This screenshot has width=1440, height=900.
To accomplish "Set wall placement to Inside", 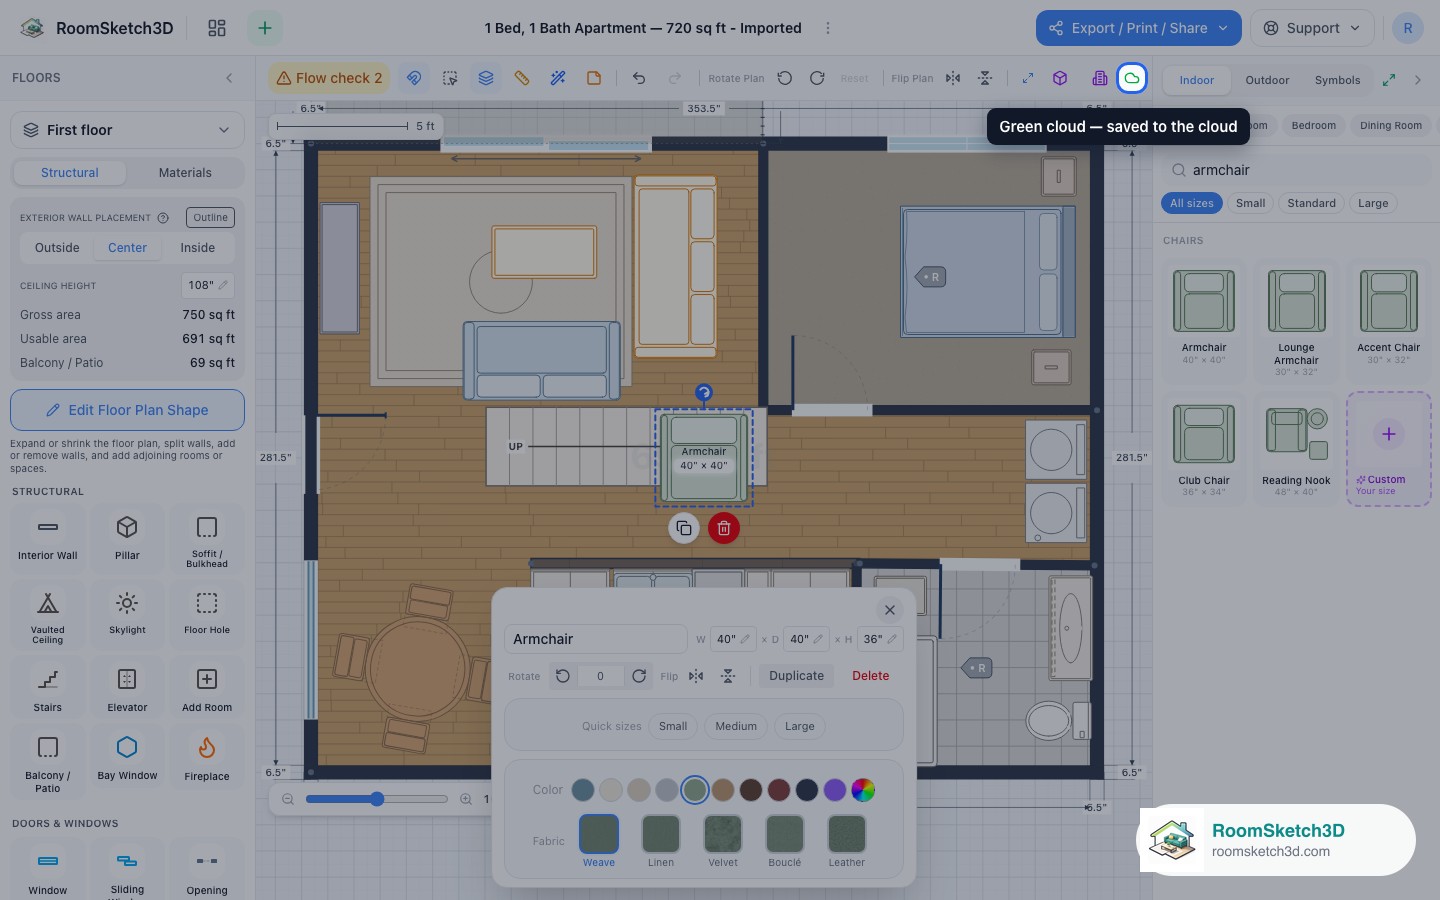I will [x=198, y=248].
